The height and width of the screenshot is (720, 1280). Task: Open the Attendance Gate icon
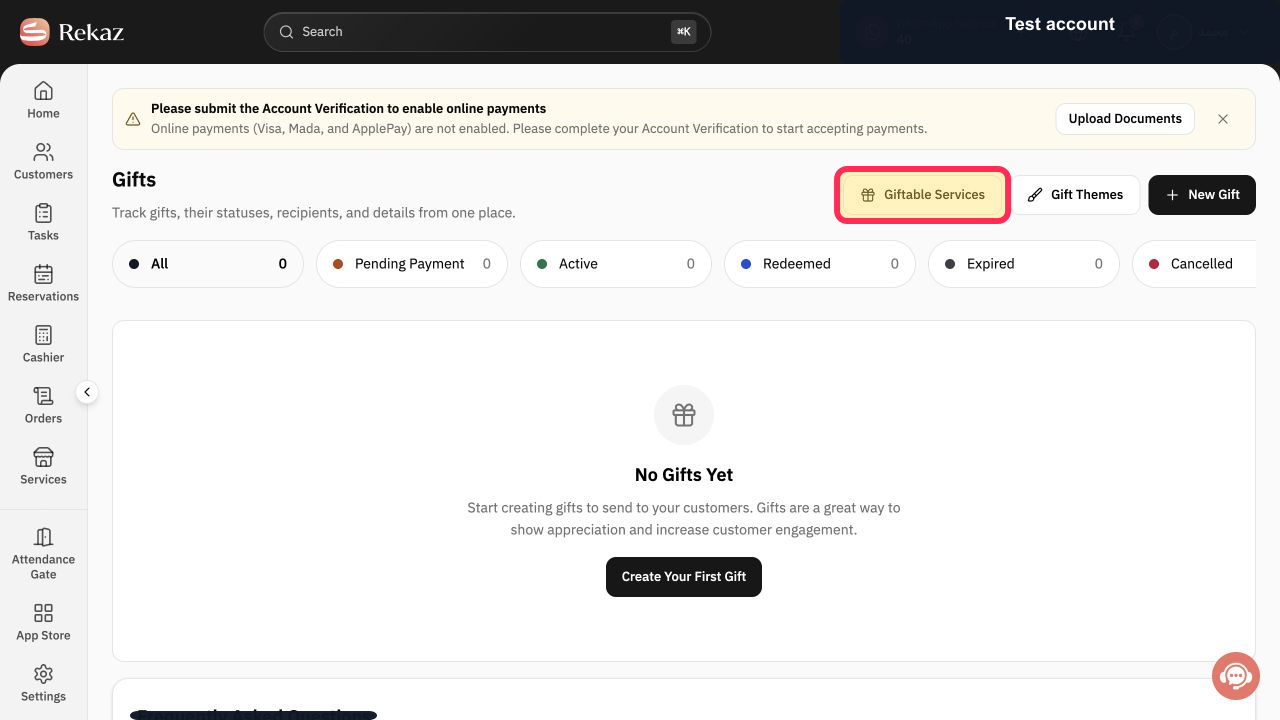pos(43,537)
